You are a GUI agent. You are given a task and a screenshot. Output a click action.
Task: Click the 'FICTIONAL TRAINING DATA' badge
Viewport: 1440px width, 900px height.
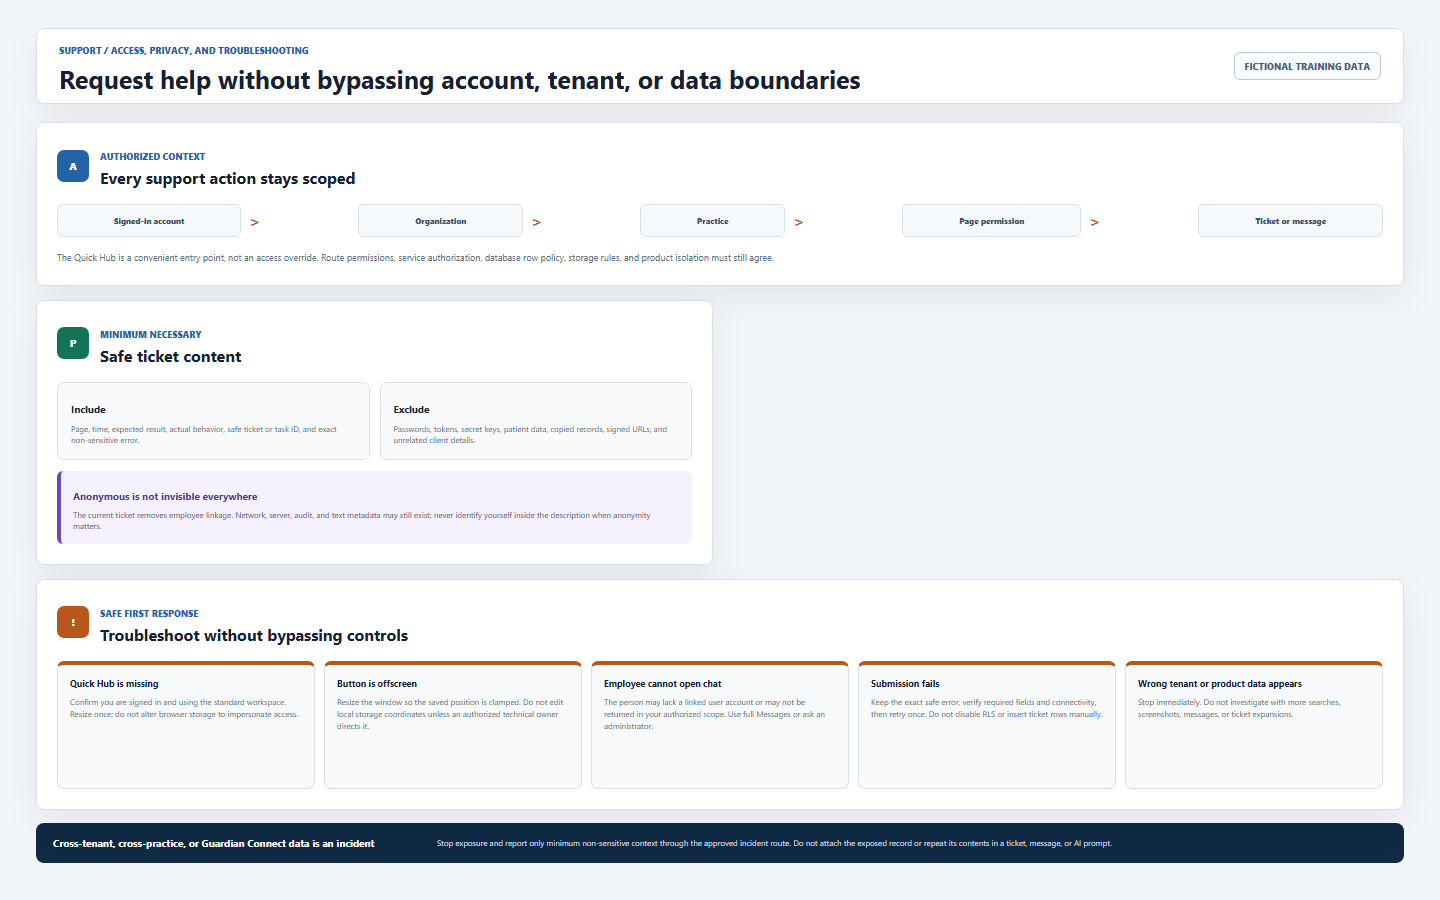[1307, 66]
